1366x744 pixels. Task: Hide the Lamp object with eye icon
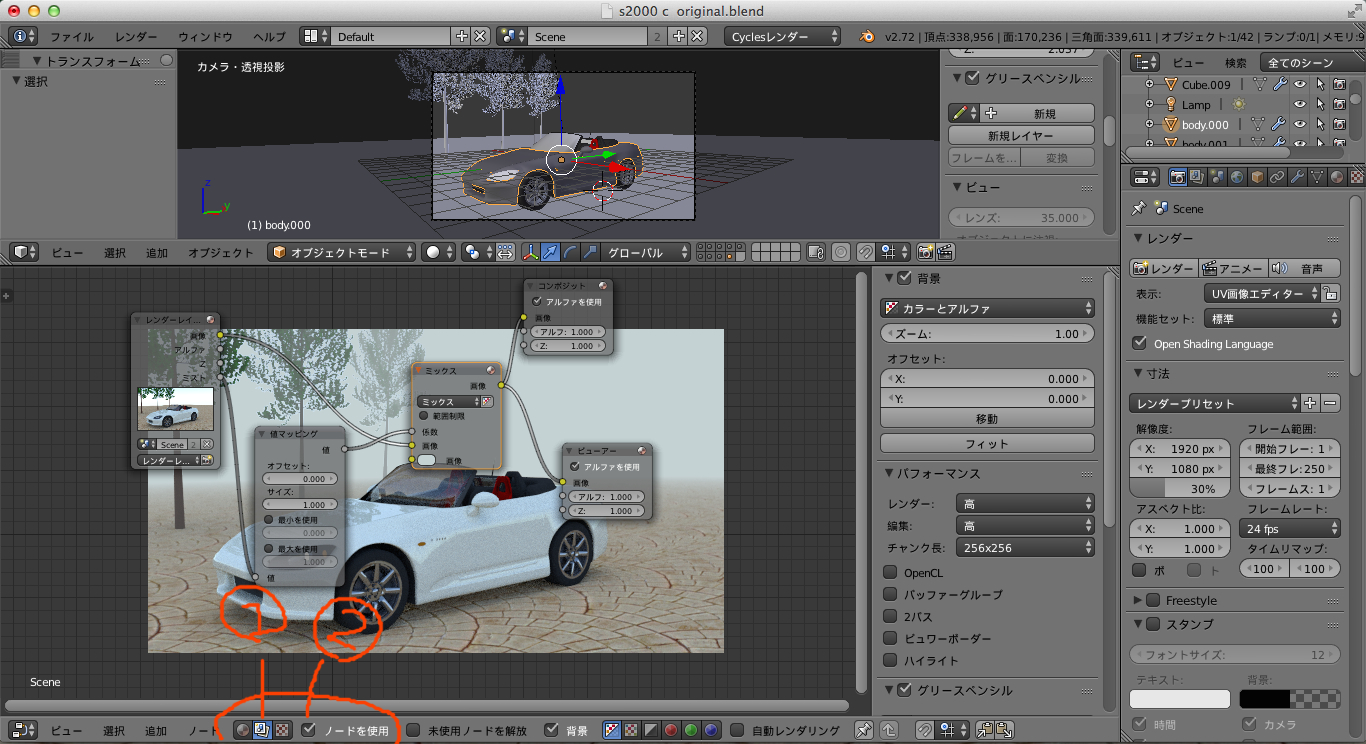tap(1300, 105)
